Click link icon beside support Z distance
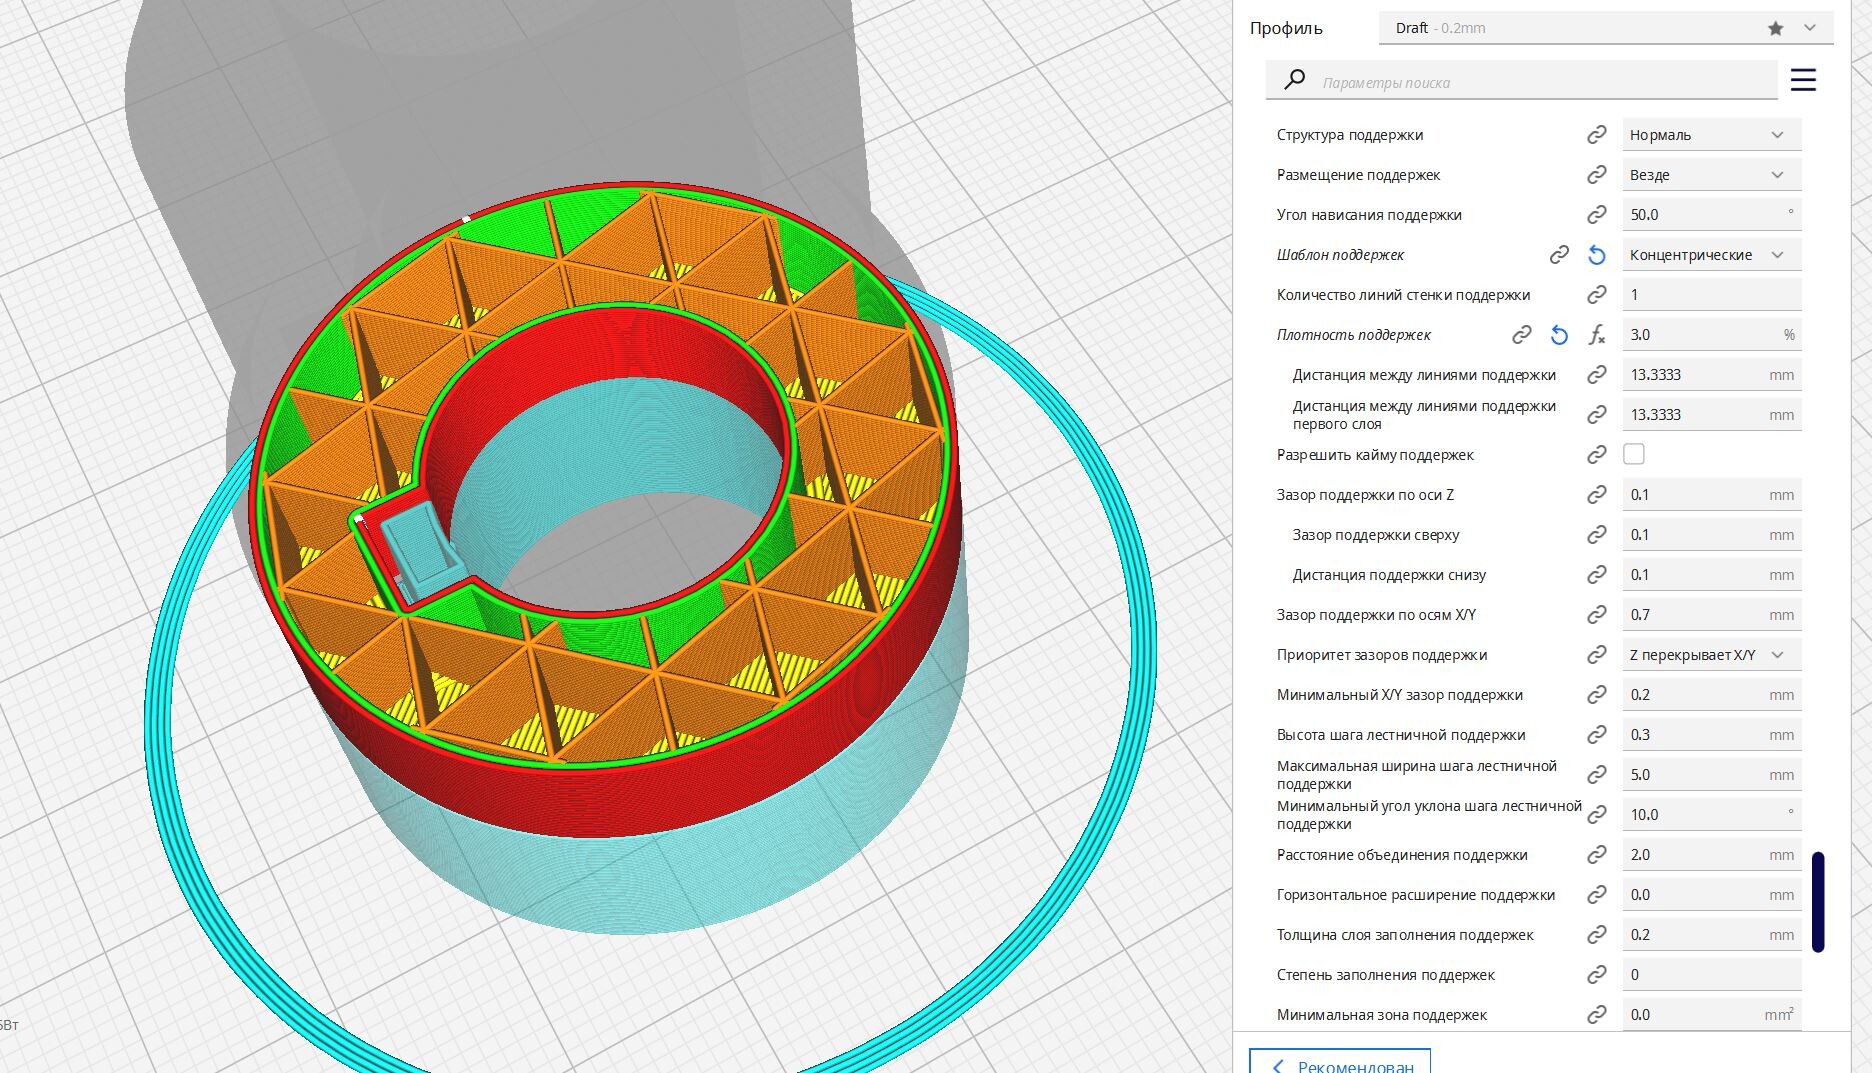This screenshot has height=1073, width=1872. coord(1596,495)
